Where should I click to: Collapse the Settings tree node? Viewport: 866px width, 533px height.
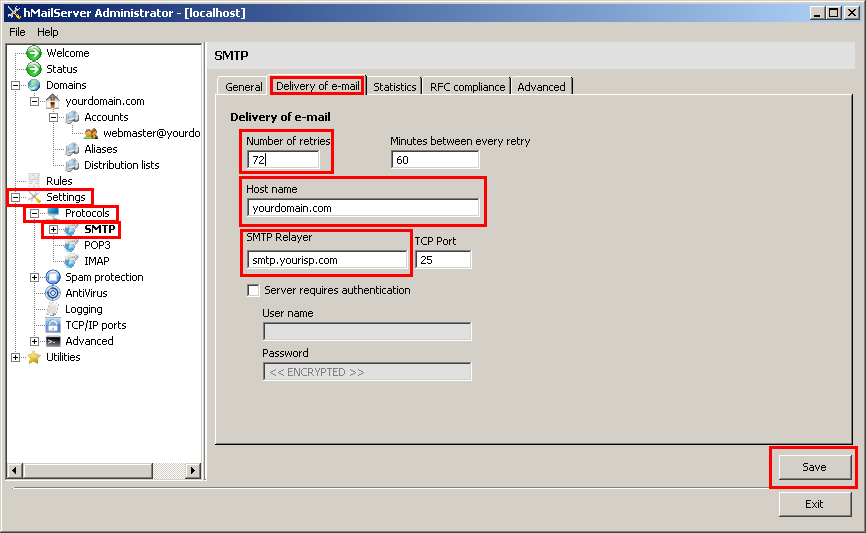(x=15, y=197)
